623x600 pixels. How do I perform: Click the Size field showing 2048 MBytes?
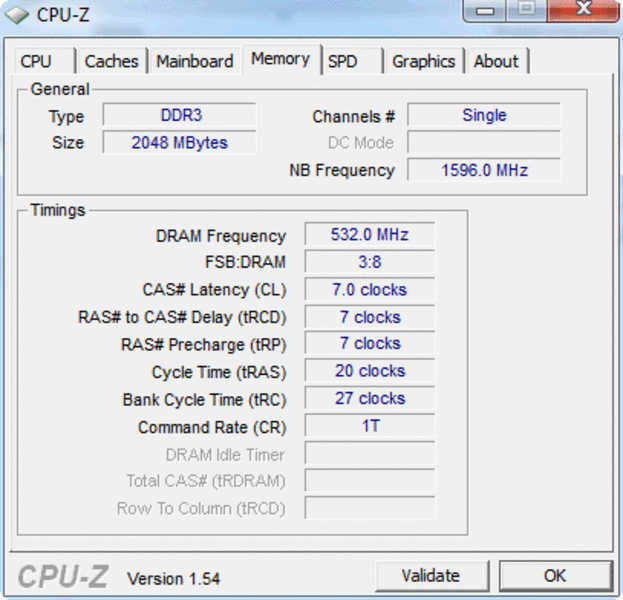tap(179, 143)
